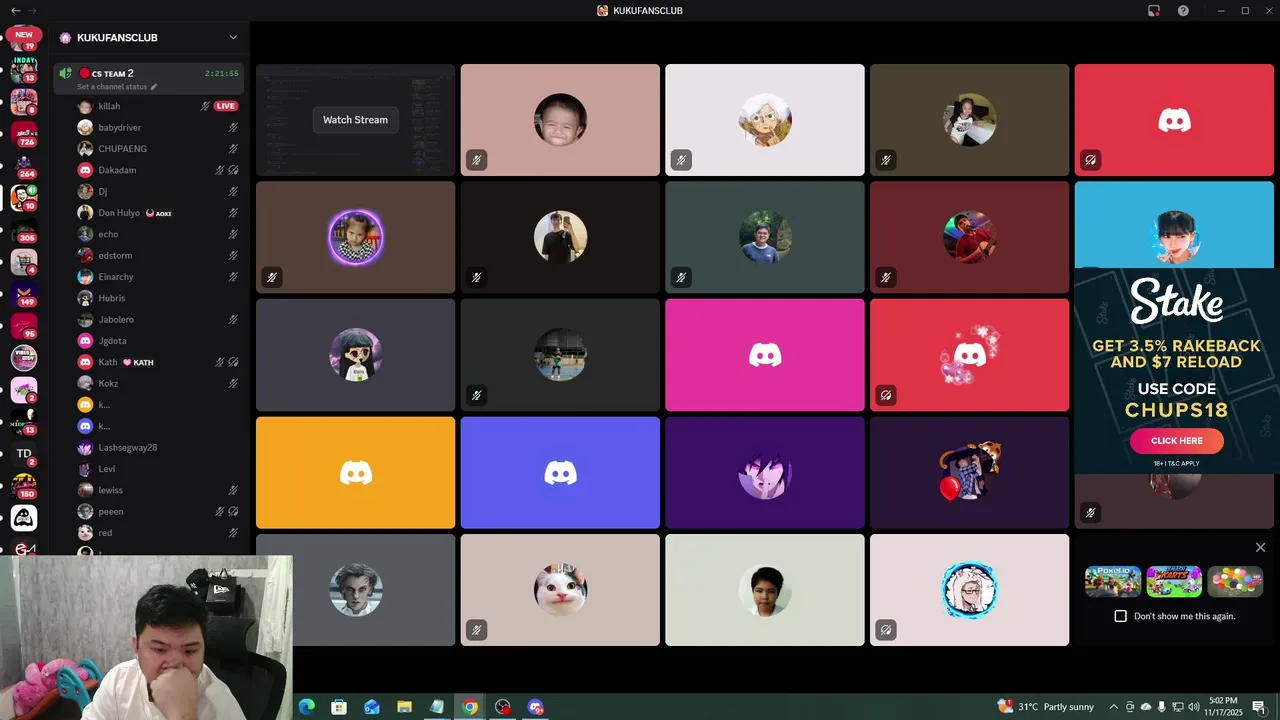The height and width of the screenshot is (720, 1280).
Task: Click the red balloon avatar tile
Action: (969, 472)
